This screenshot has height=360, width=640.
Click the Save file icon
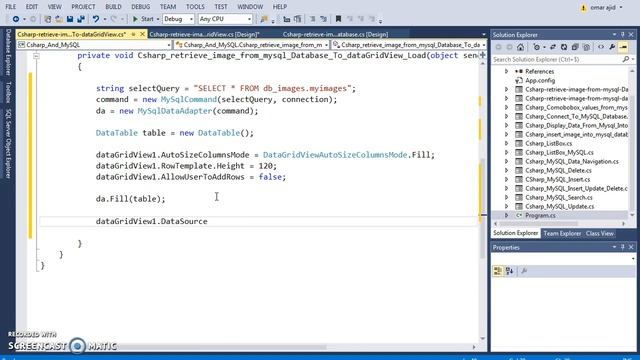[x=70, y=19]
